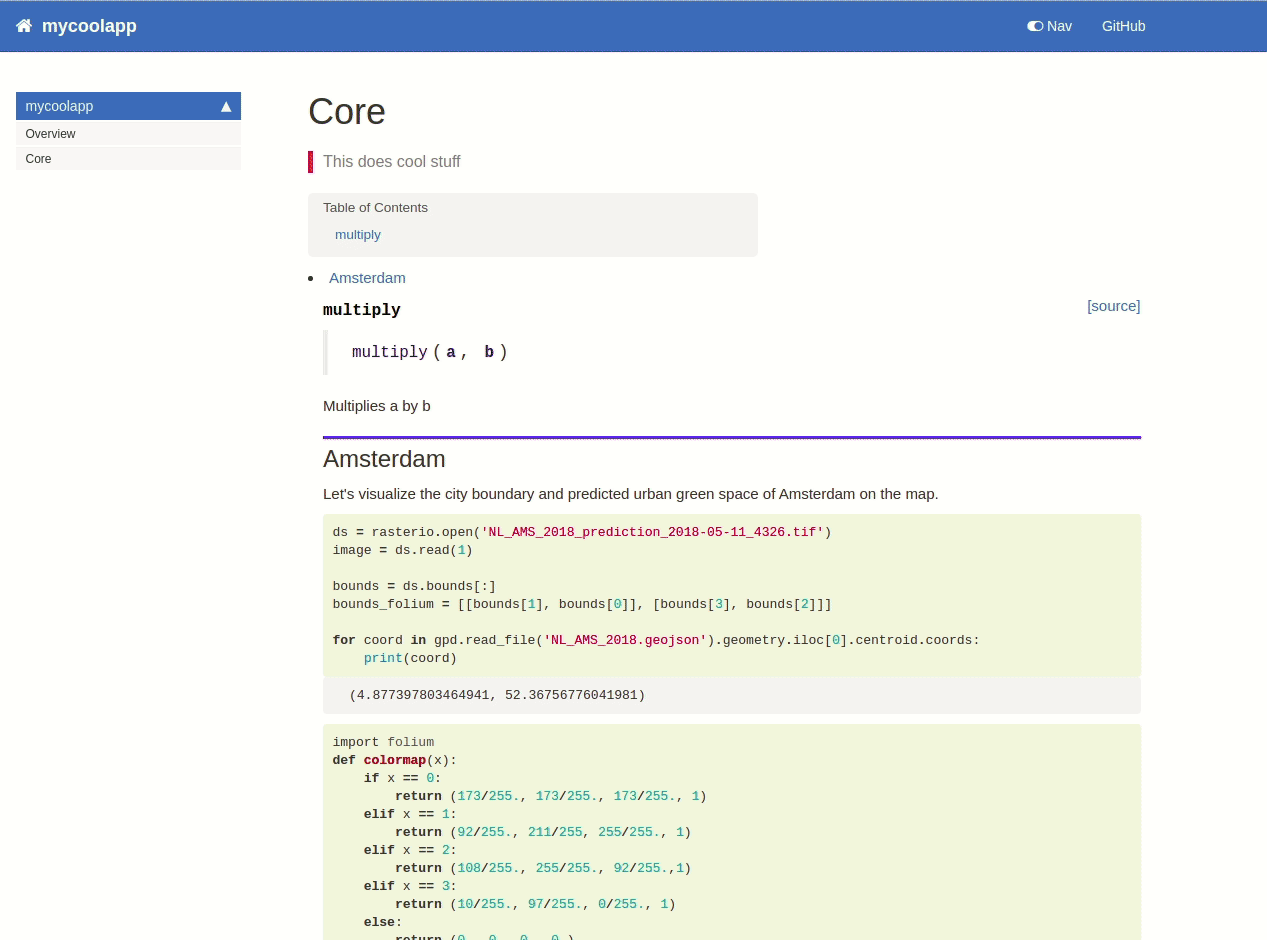Click the 'elif x == 2:' code line
The height and width of the screenshot is (940, 1267).
pyautogui.click(x=410, y=850)
